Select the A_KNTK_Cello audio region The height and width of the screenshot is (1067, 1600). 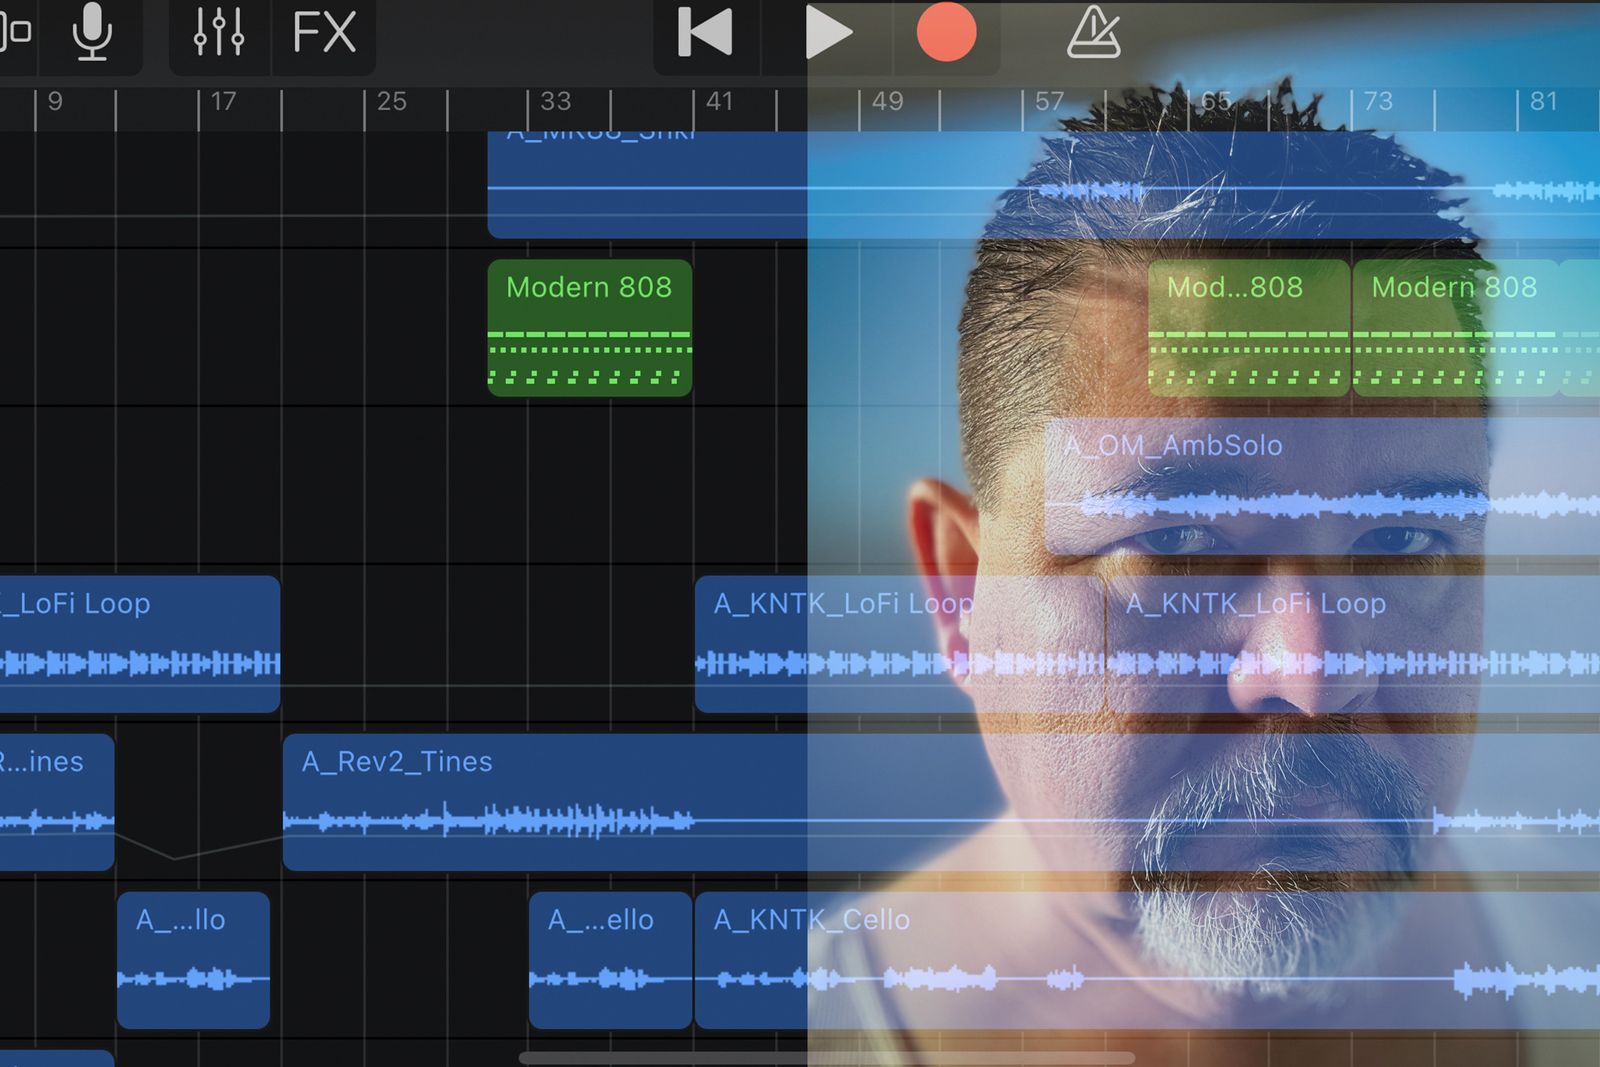point(1100,960)
